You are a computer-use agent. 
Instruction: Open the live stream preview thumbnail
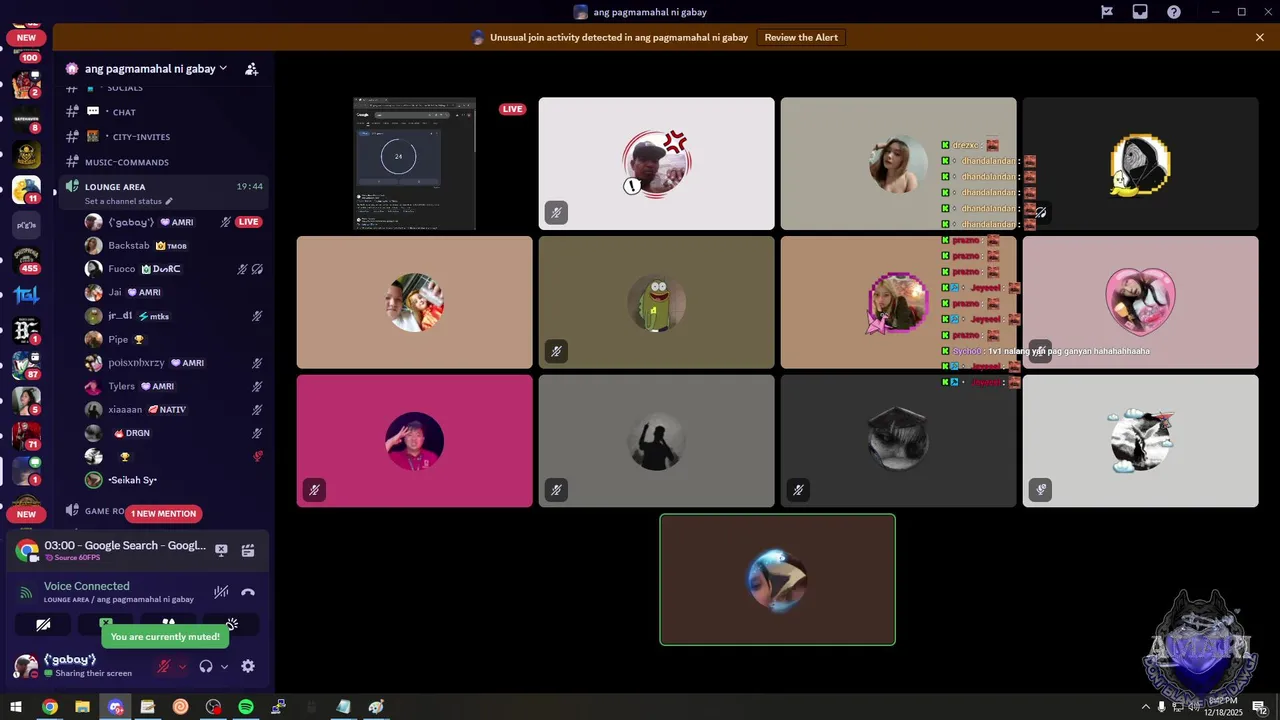pos(414,164)
